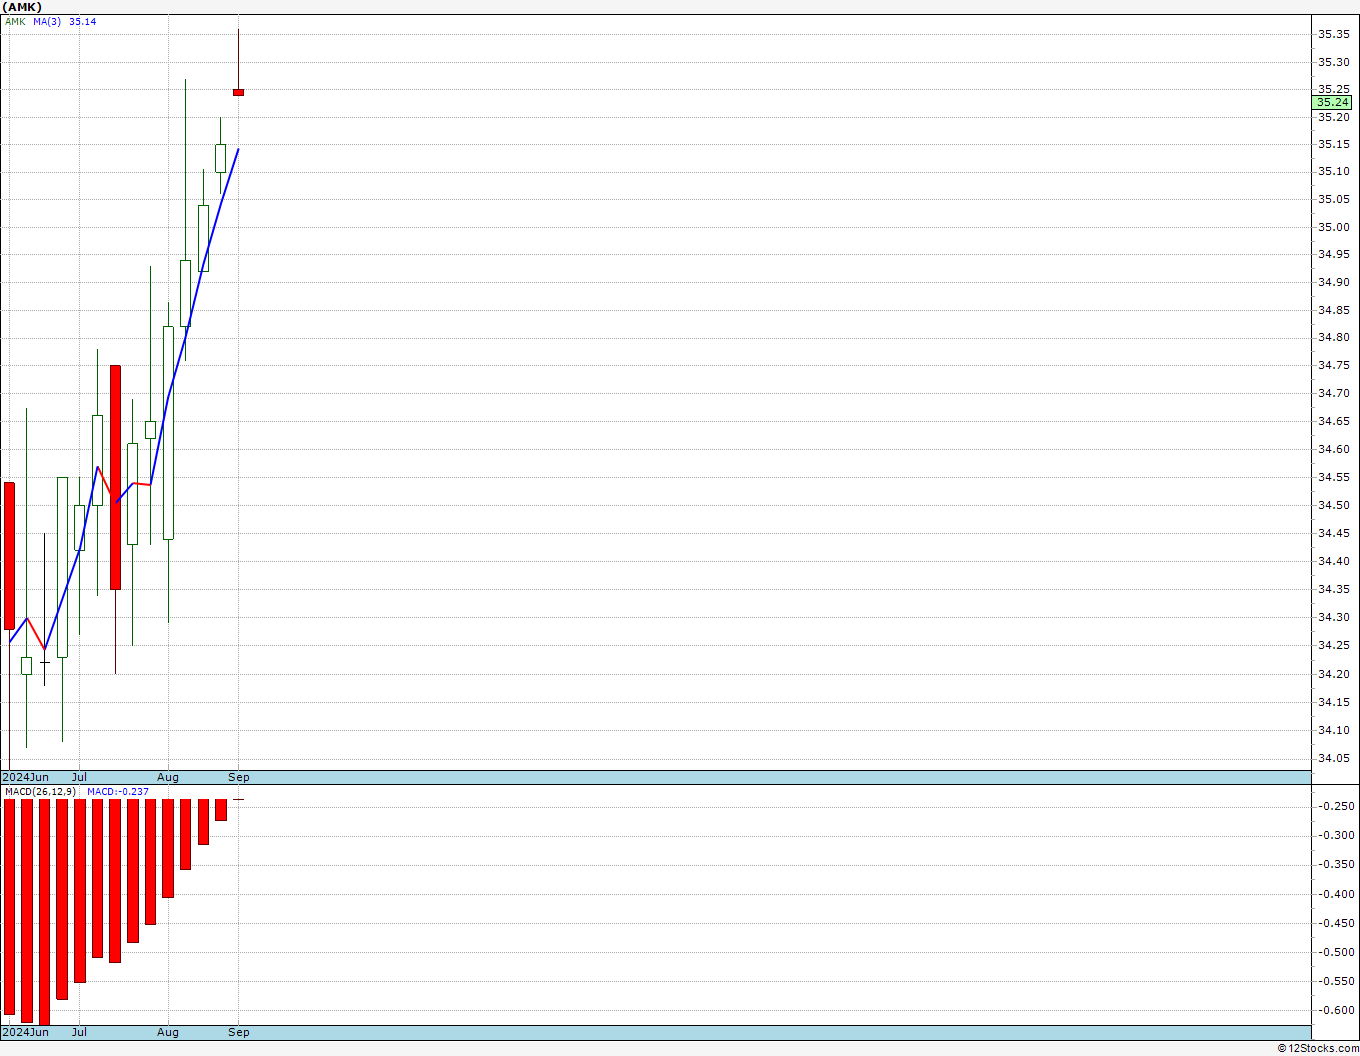
Task: Select the -0.600 MACD axis label
Action: [1335, 1010]
